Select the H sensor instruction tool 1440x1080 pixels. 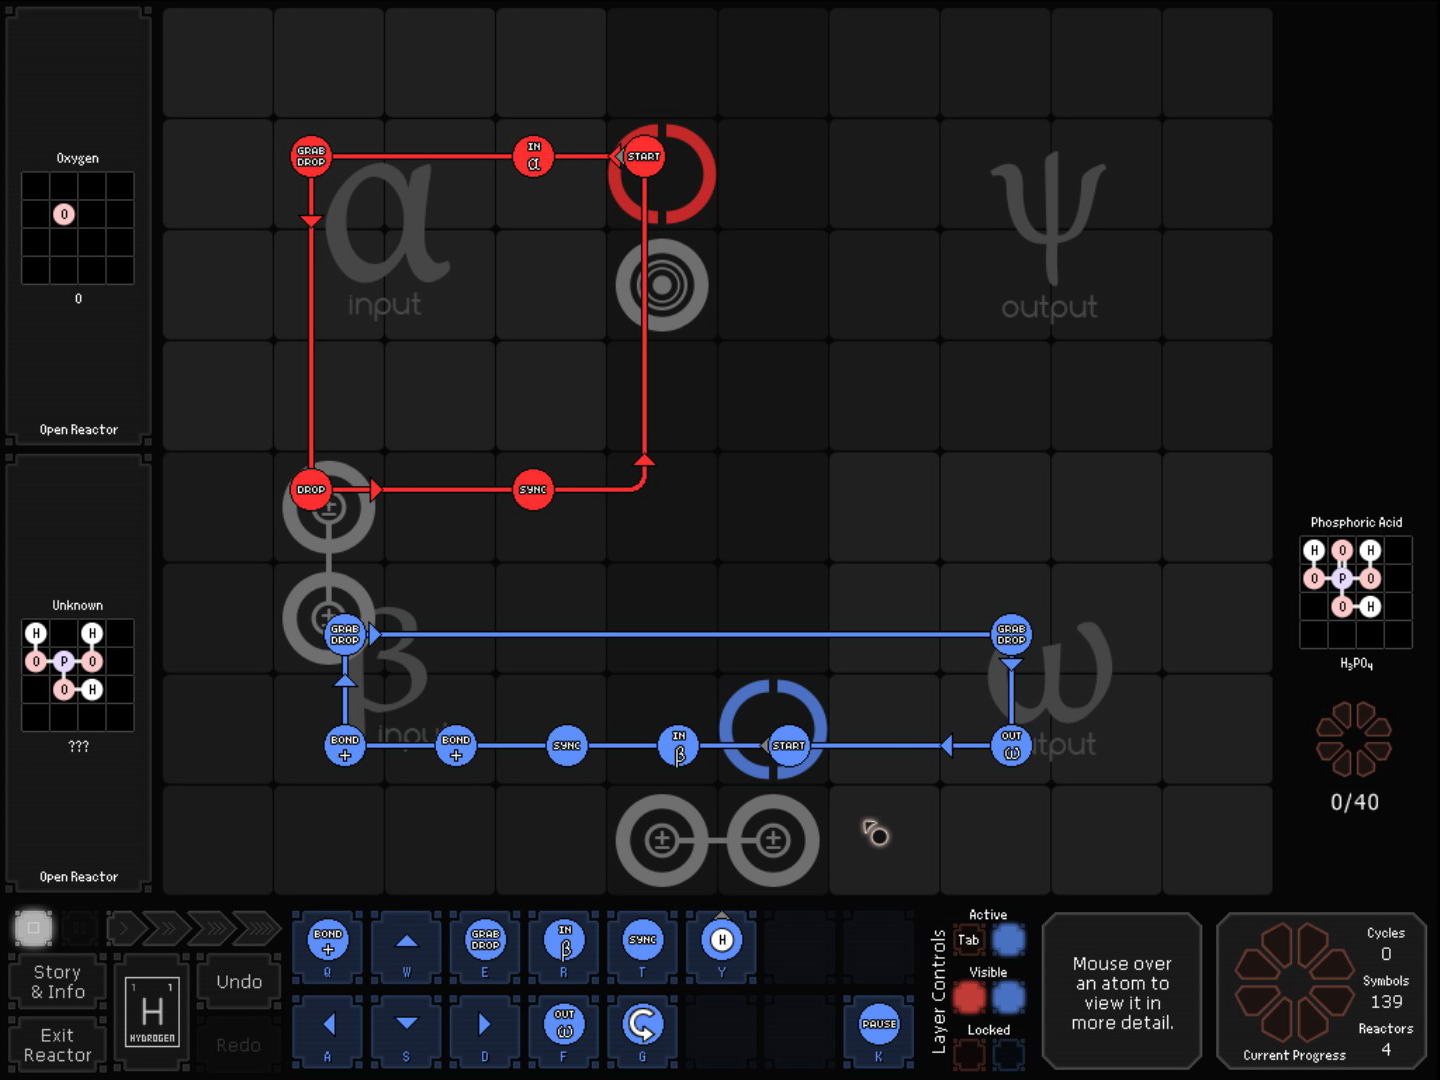tap(721, 941)
